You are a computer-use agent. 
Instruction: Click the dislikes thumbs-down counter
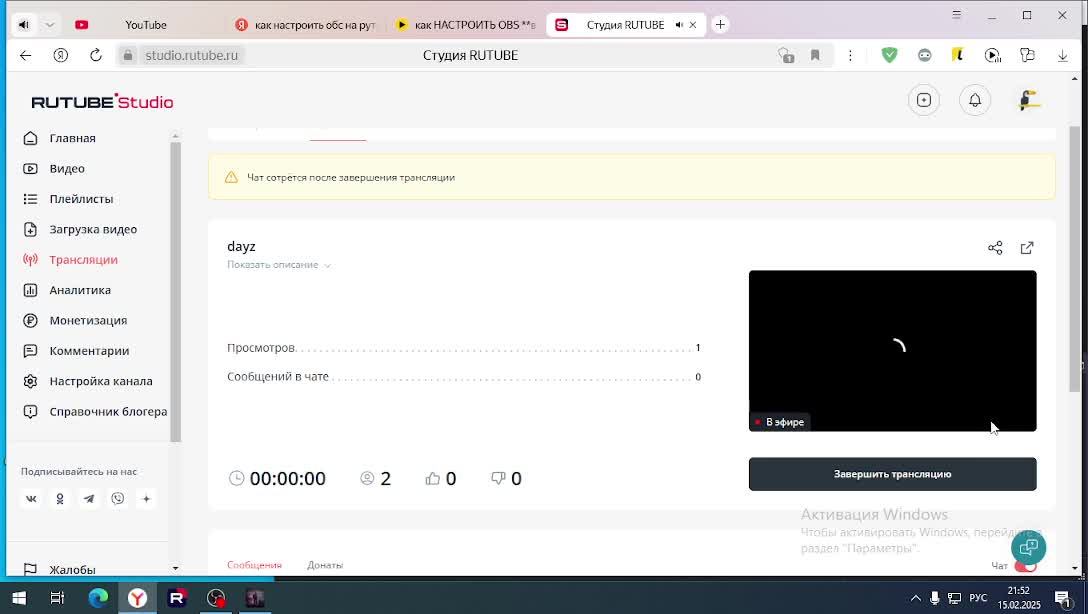point(507,479)
